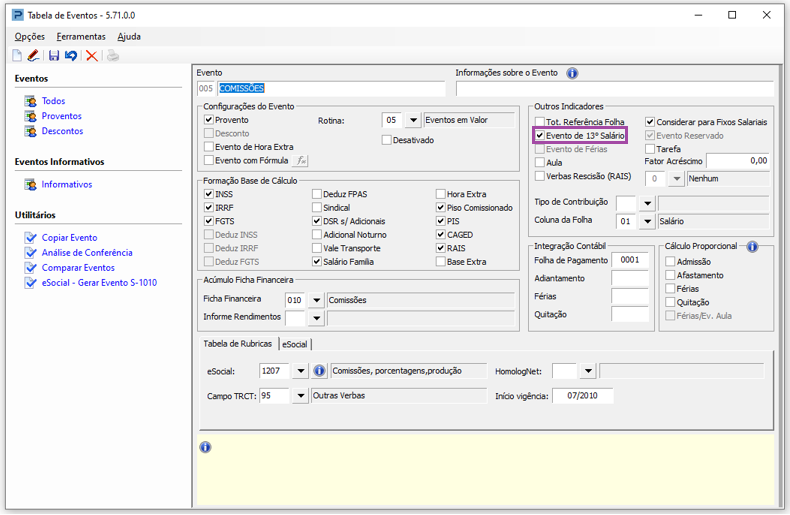Click the red X delete icon
Screen dimensions: 790x515
click(x=92, y=56)
